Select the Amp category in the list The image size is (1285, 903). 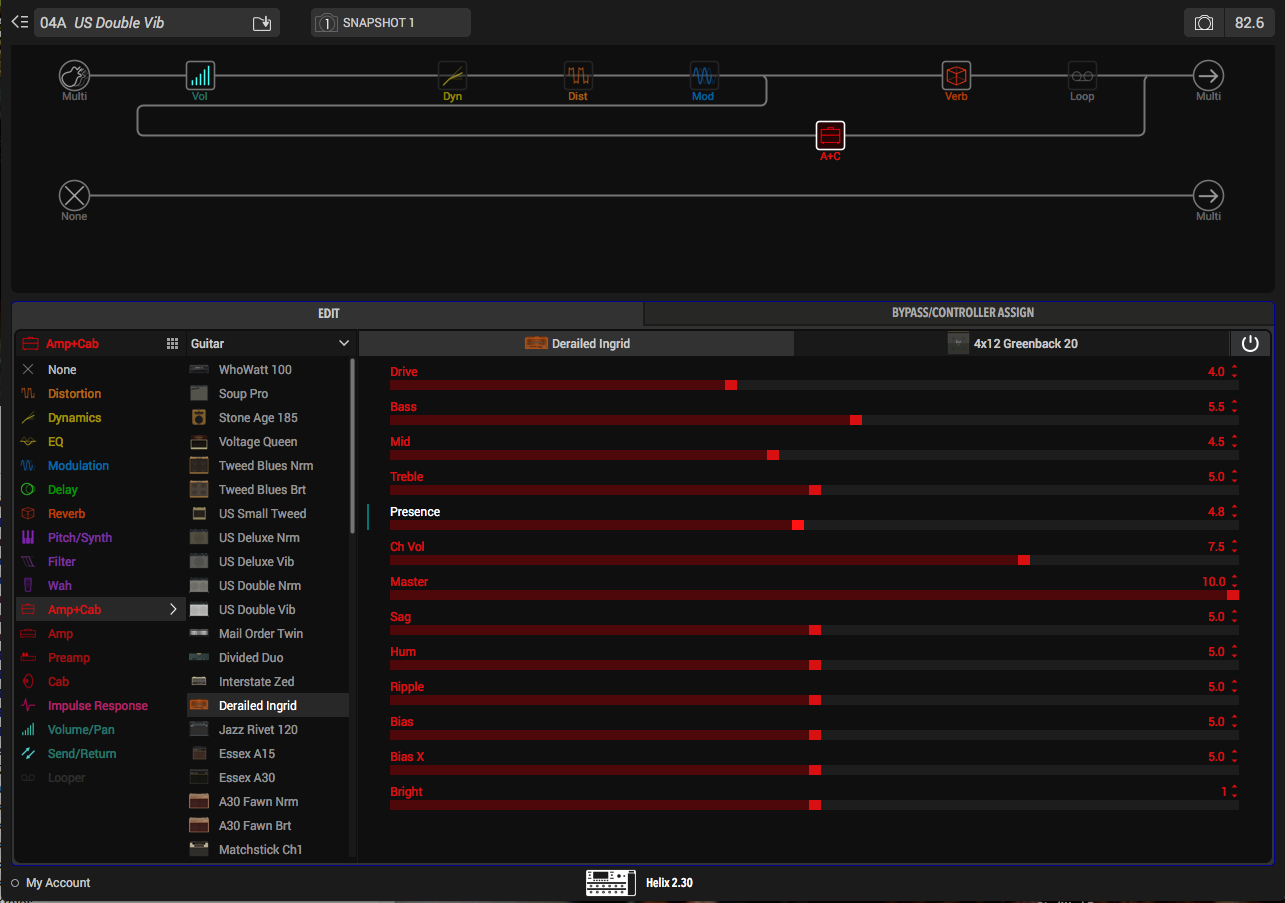[60, 634]
